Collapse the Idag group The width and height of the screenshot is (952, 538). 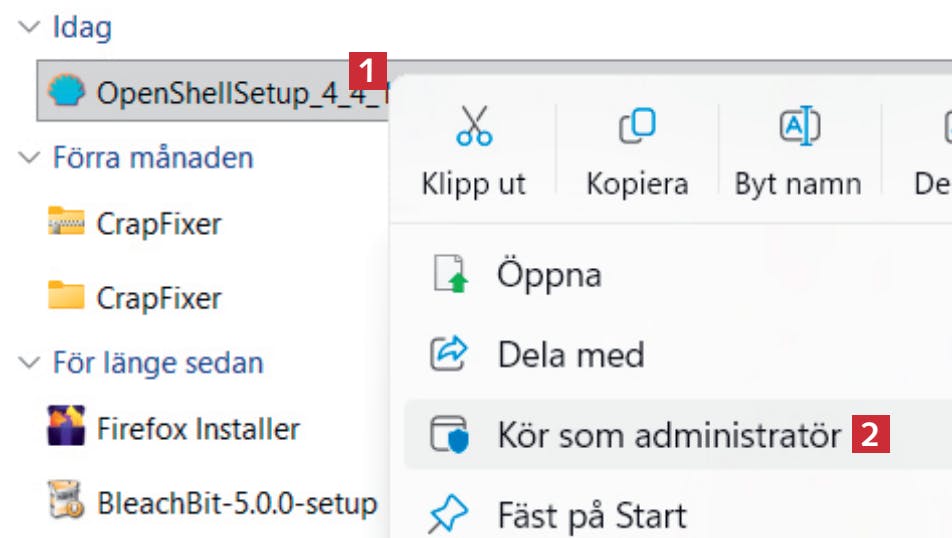[x=27, y=29]
